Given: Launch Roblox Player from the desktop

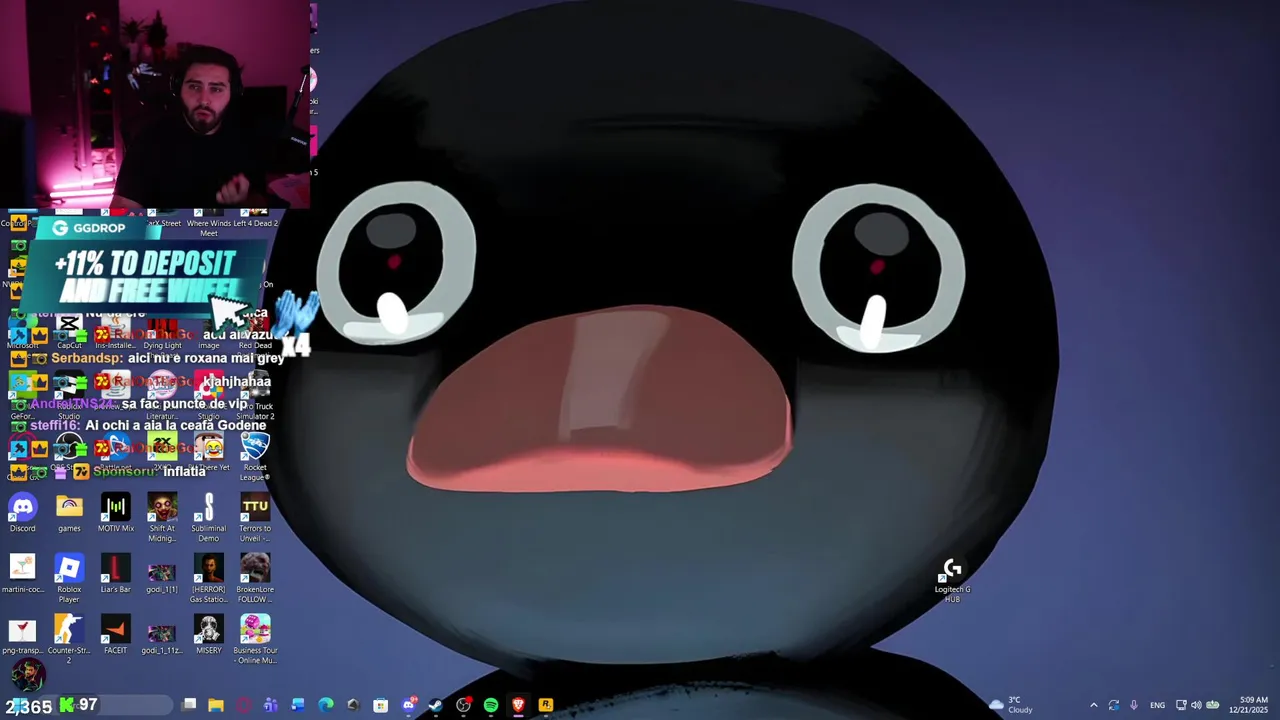Looking at the screenshot, I should pyautogui.click(x=69, y=578).
